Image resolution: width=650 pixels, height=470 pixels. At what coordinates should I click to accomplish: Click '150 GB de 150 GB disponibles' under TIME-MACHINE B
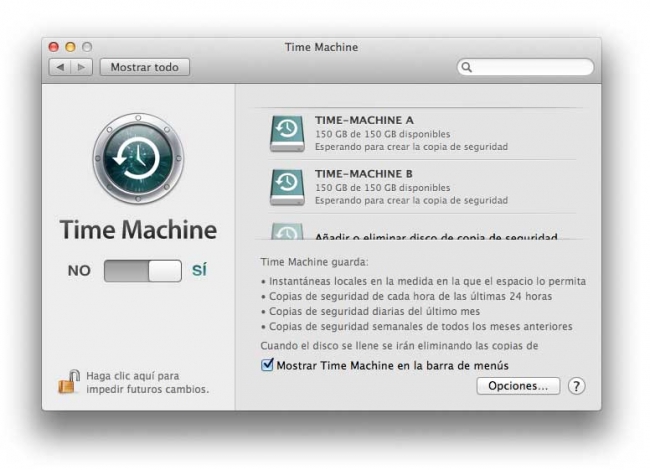tap(383, 188)
